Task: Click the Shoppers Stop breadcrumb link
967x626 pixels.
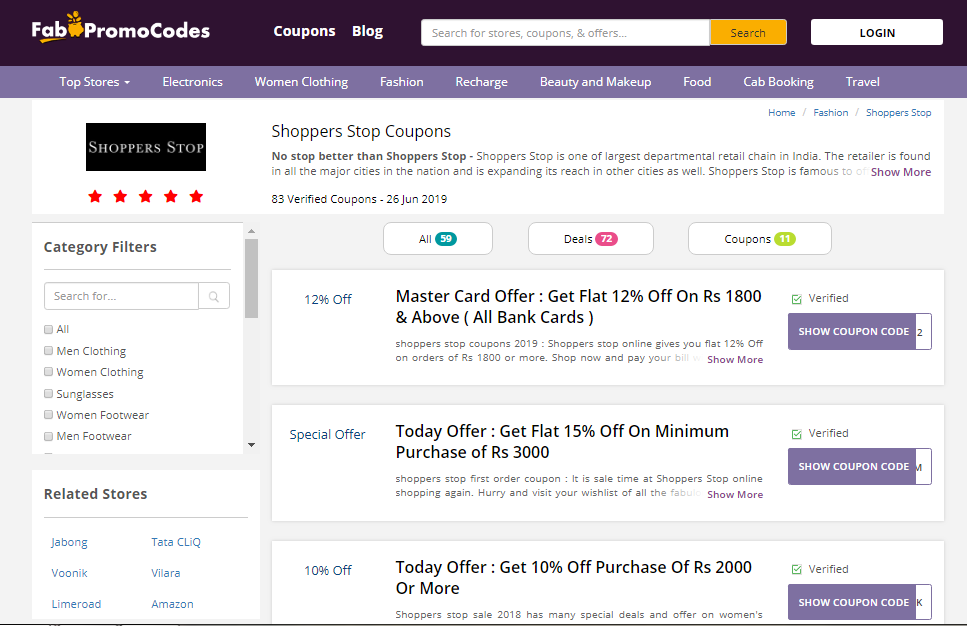Action: [x=898, y=112]
